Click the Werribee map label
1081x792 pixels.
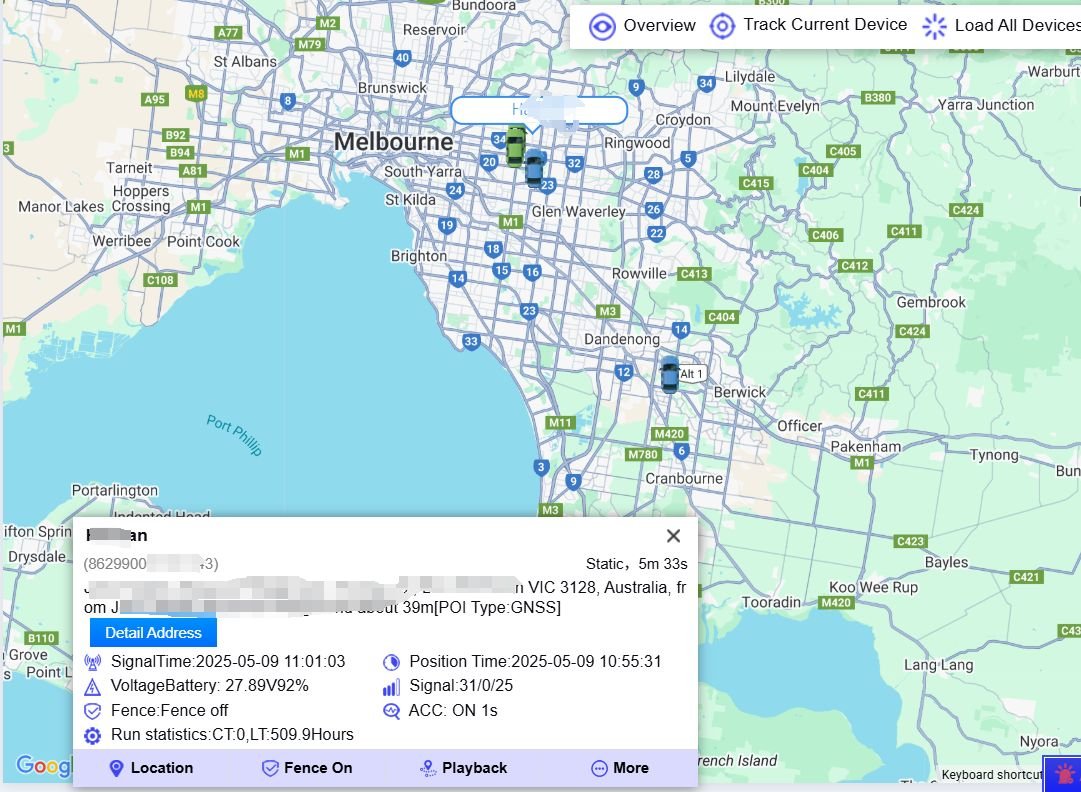pyautogui.click(x=121, y=241)
